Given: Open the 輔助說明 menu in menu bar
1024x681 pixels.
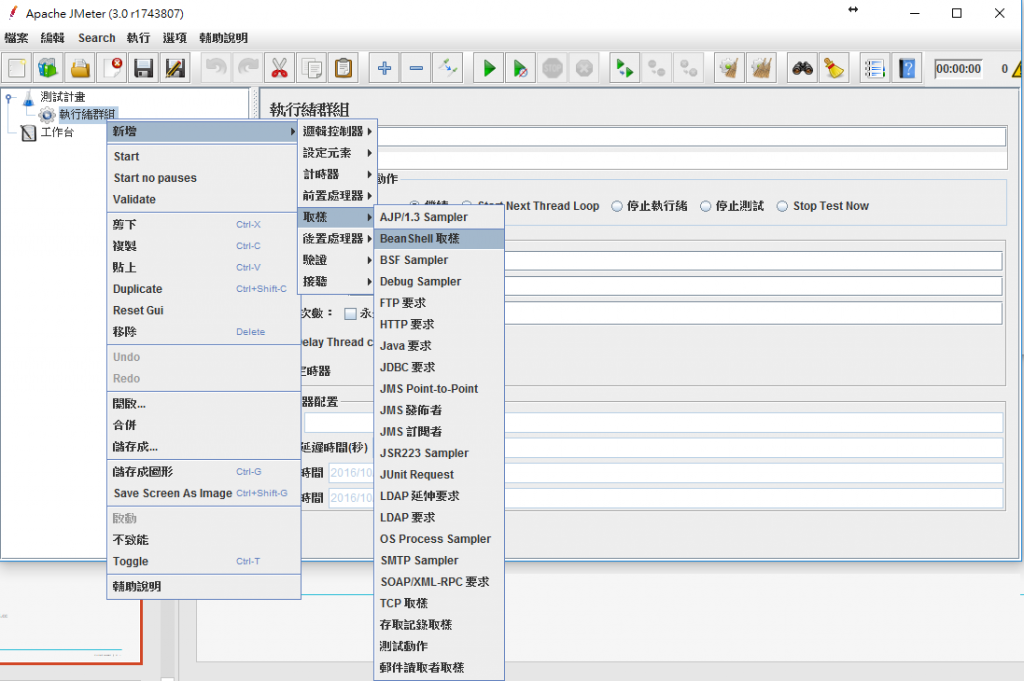Looking at the screenshot, I should (x=223, y=38).
